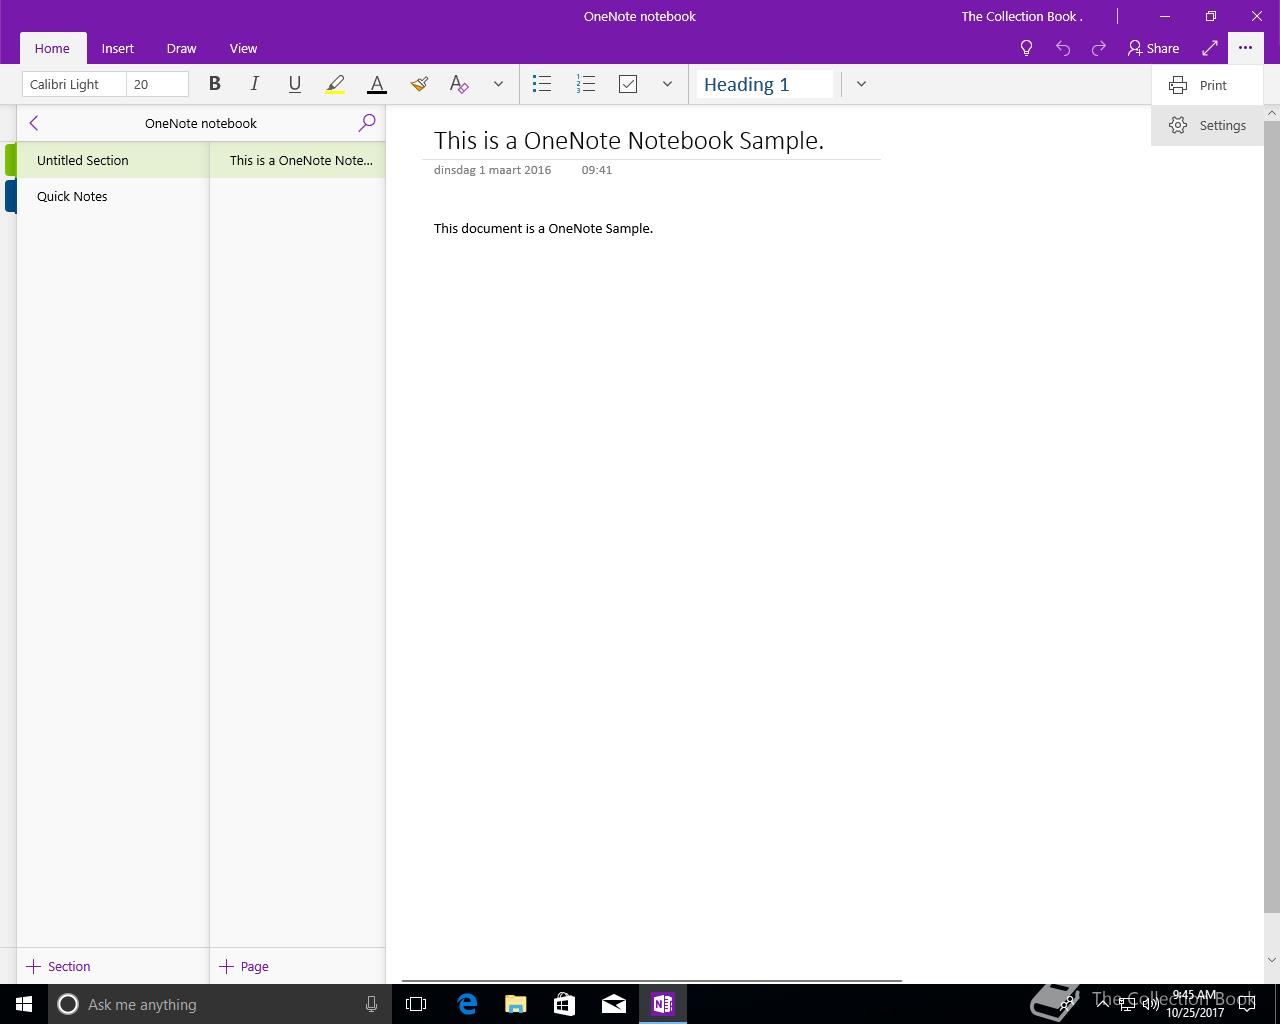This screenshot has height=1024, width=1280.
Task: Open Task View on taskbar
Action: 416,1004
